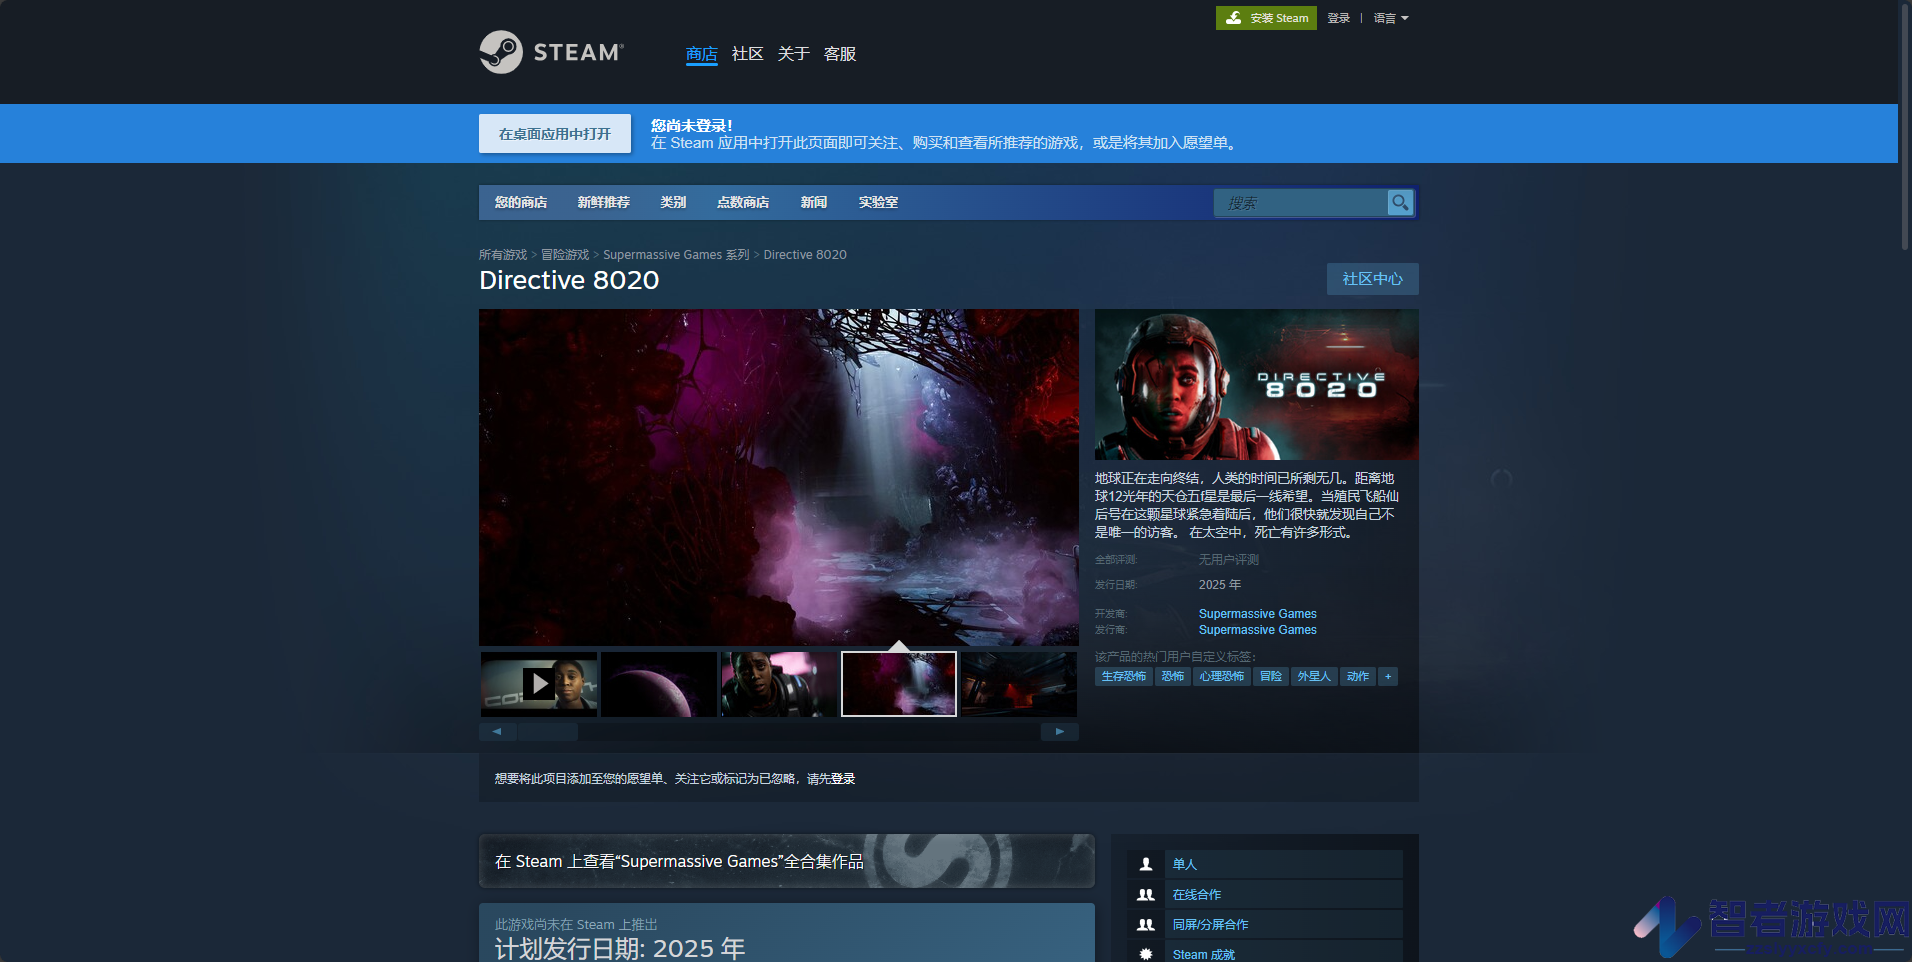The image size is (1912, 962).
Task: Follow the 所有游戏 breadcrumb link
Action: 503,255
